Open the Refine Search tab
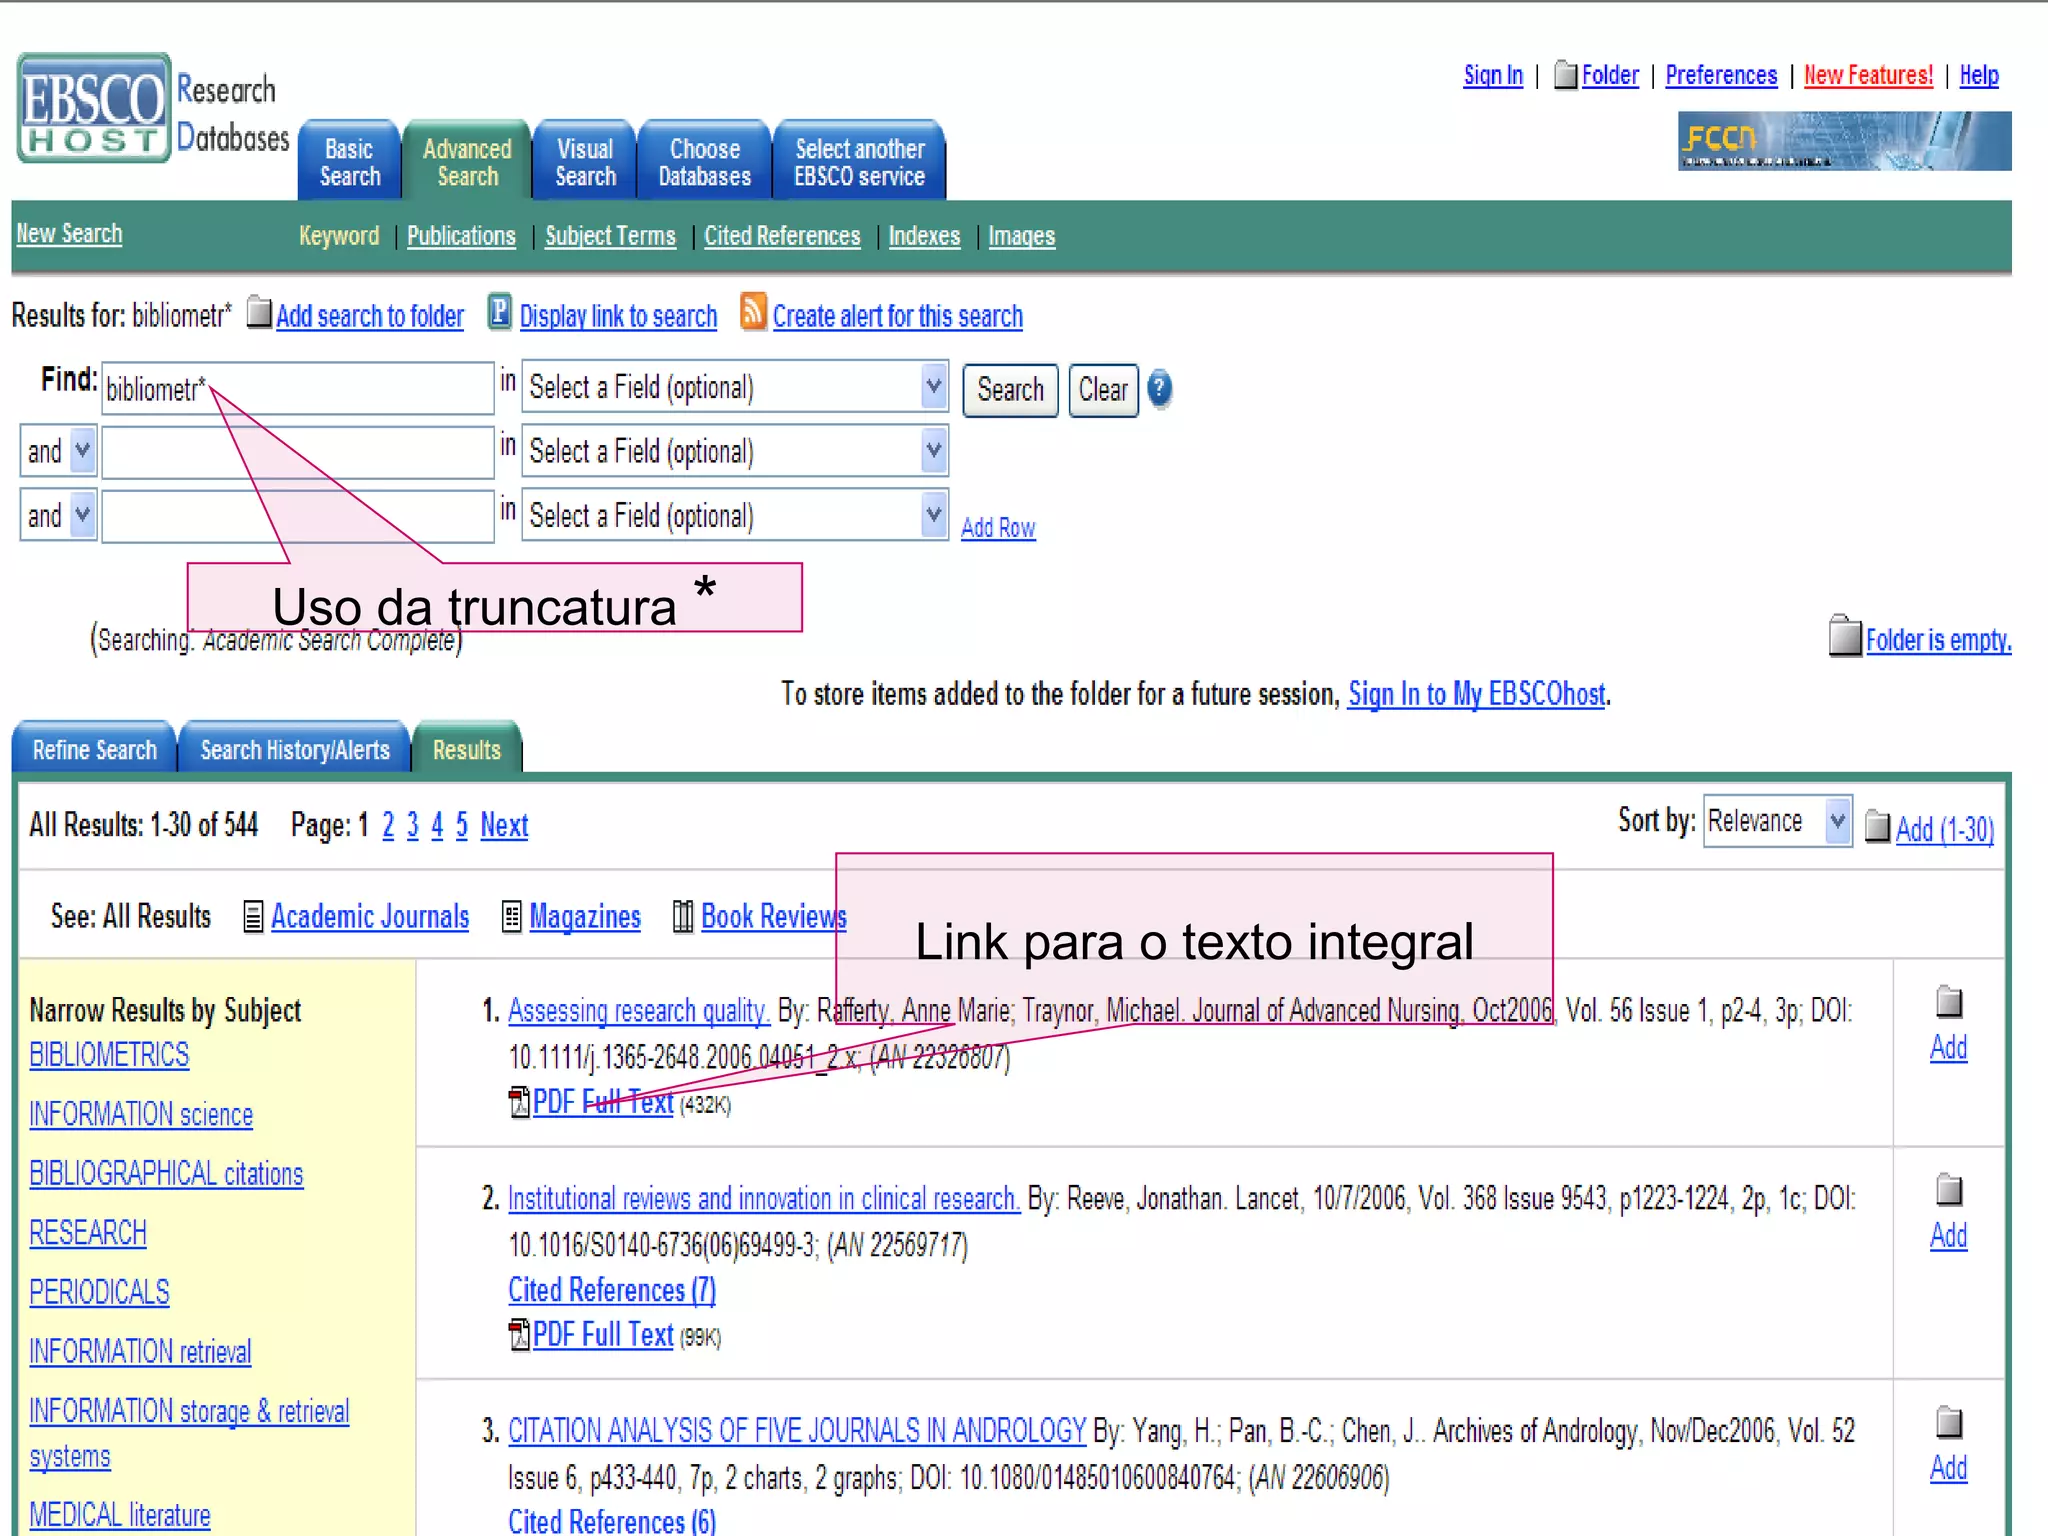Viewport: 2048px width, 1536px height. point(94,749)
